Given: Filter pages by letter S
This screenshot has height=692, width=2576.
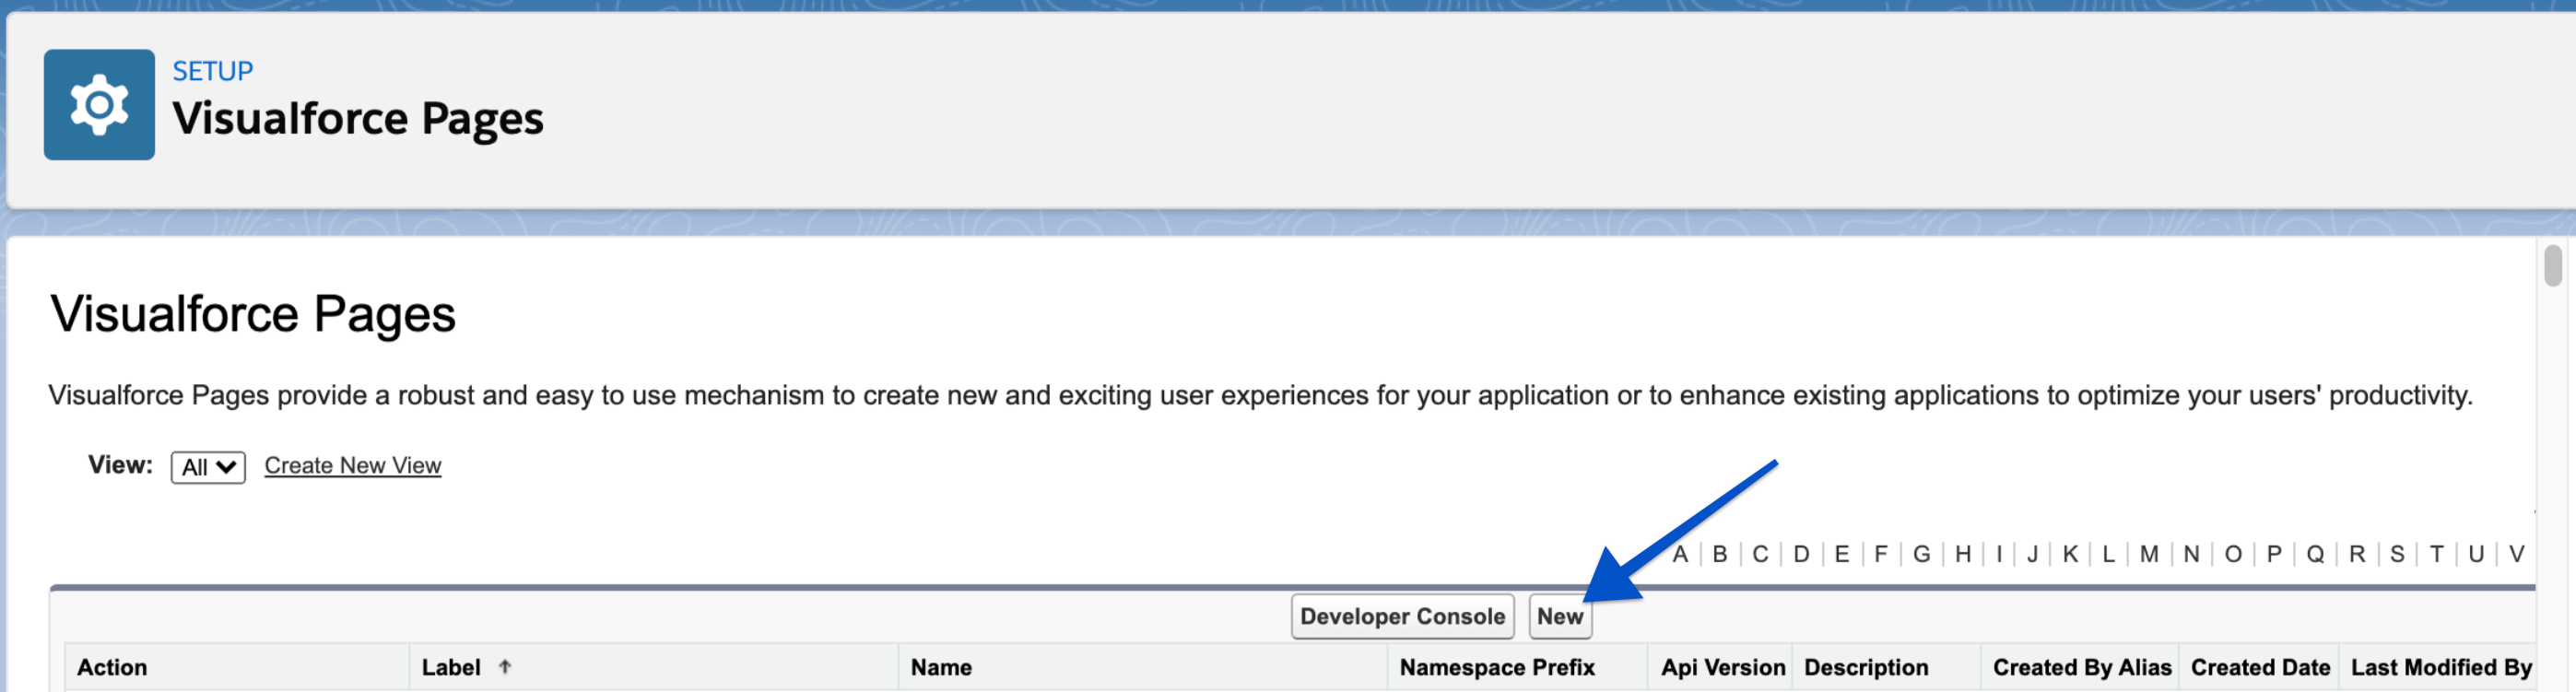Looking at the screenshot, I should (x=2397, y=554).
